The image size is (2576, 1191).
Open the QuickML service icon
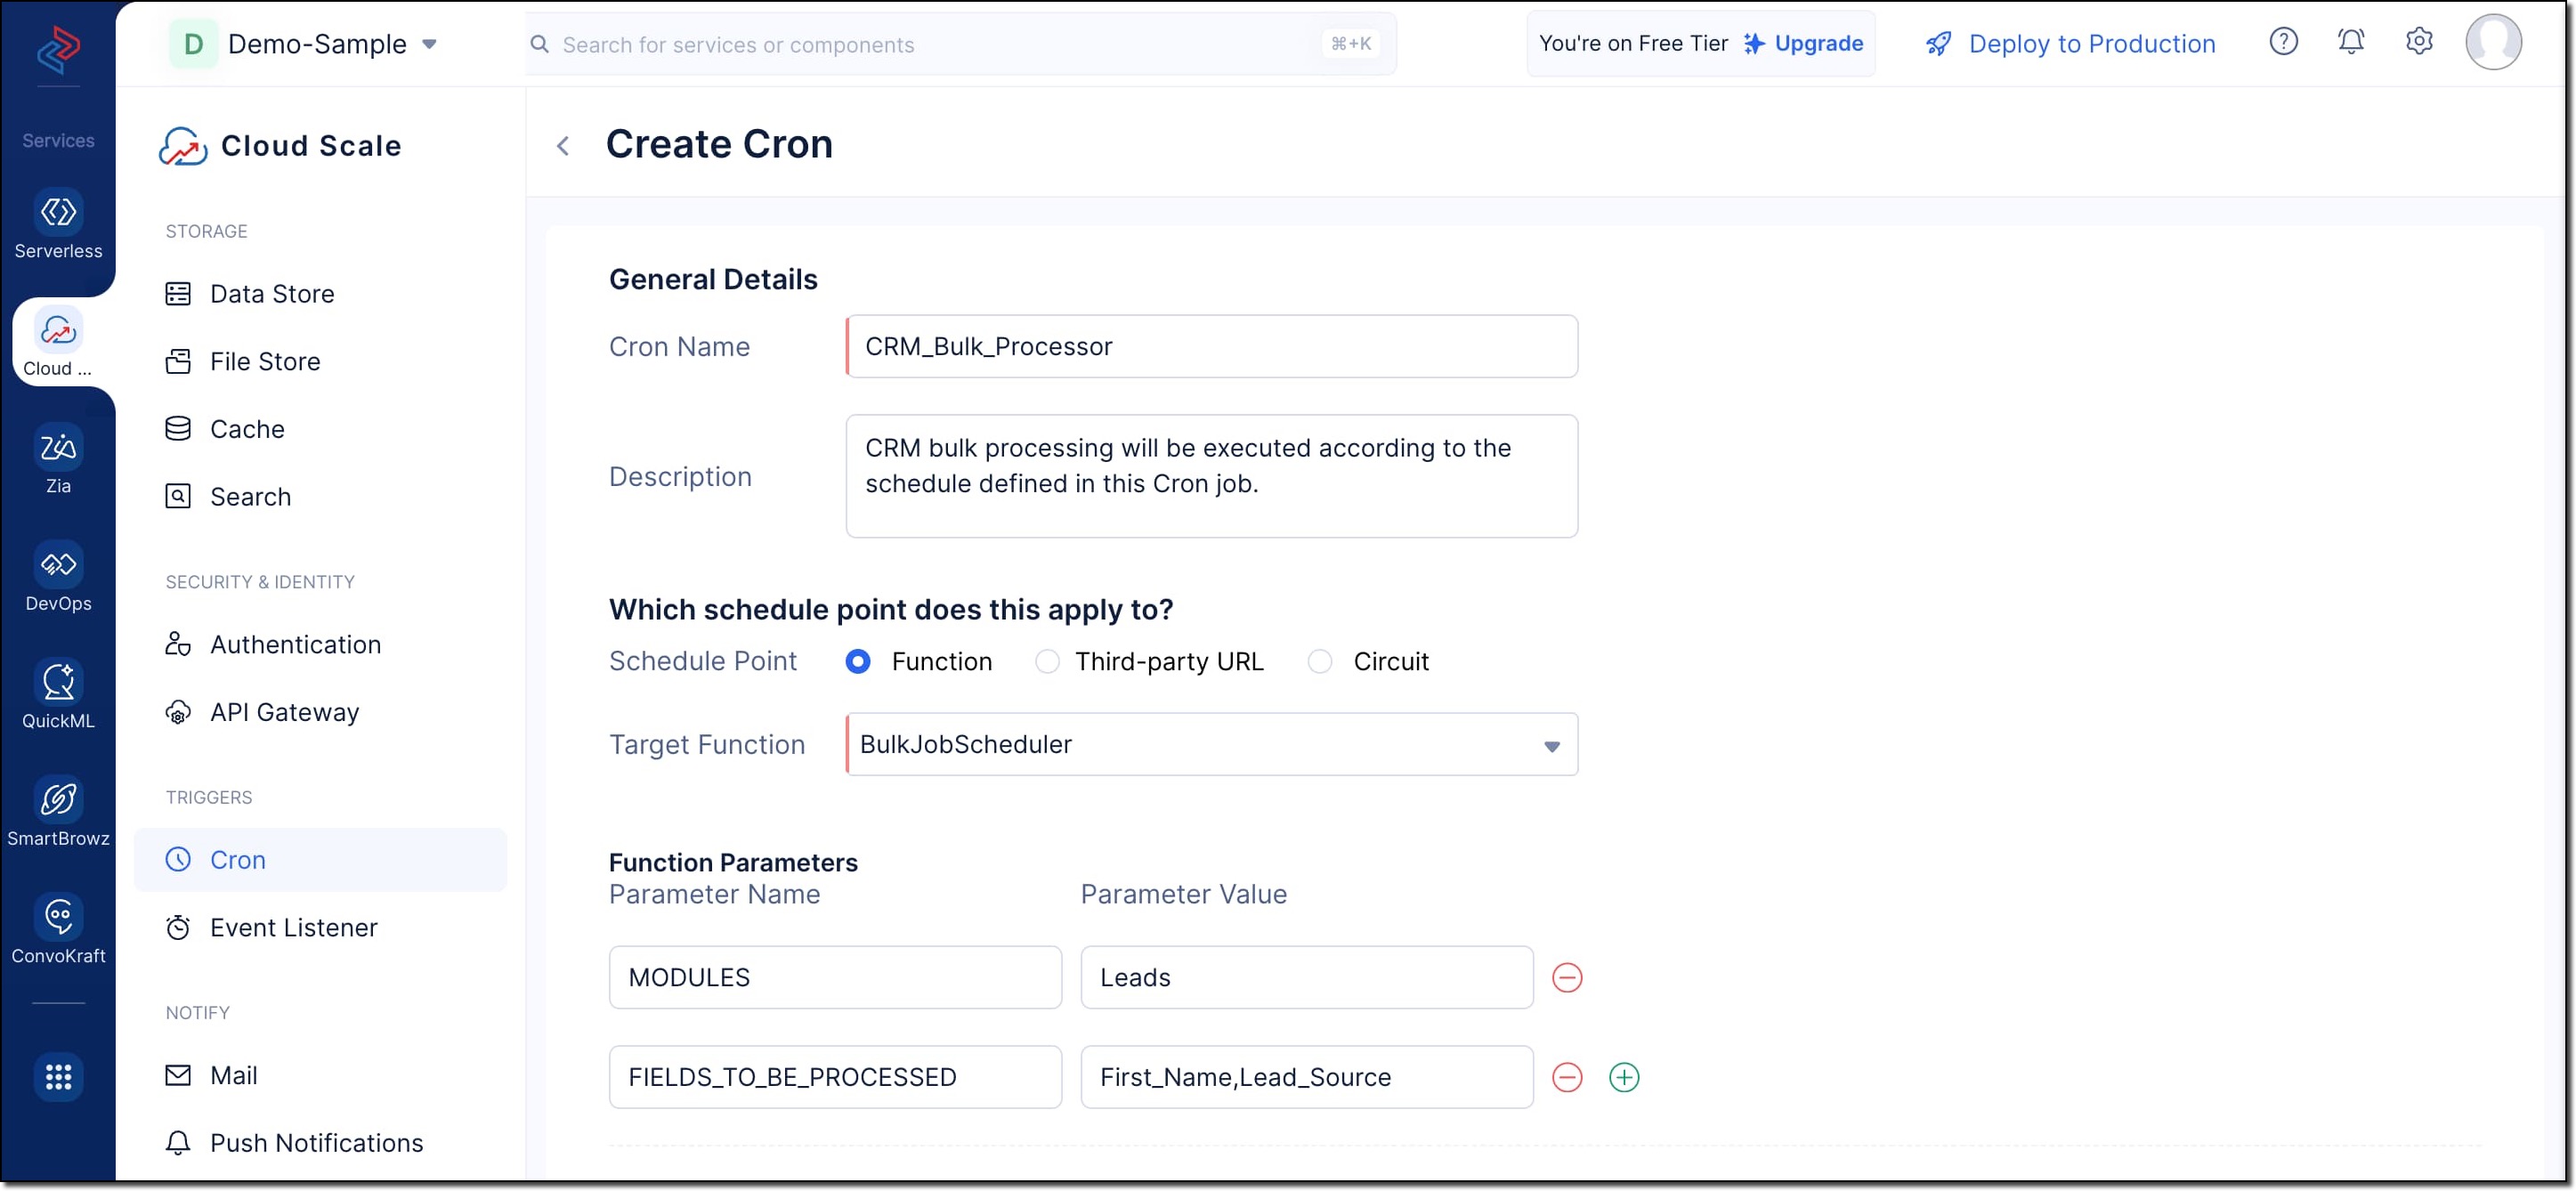pyautogui.click(x=58, y=683)
